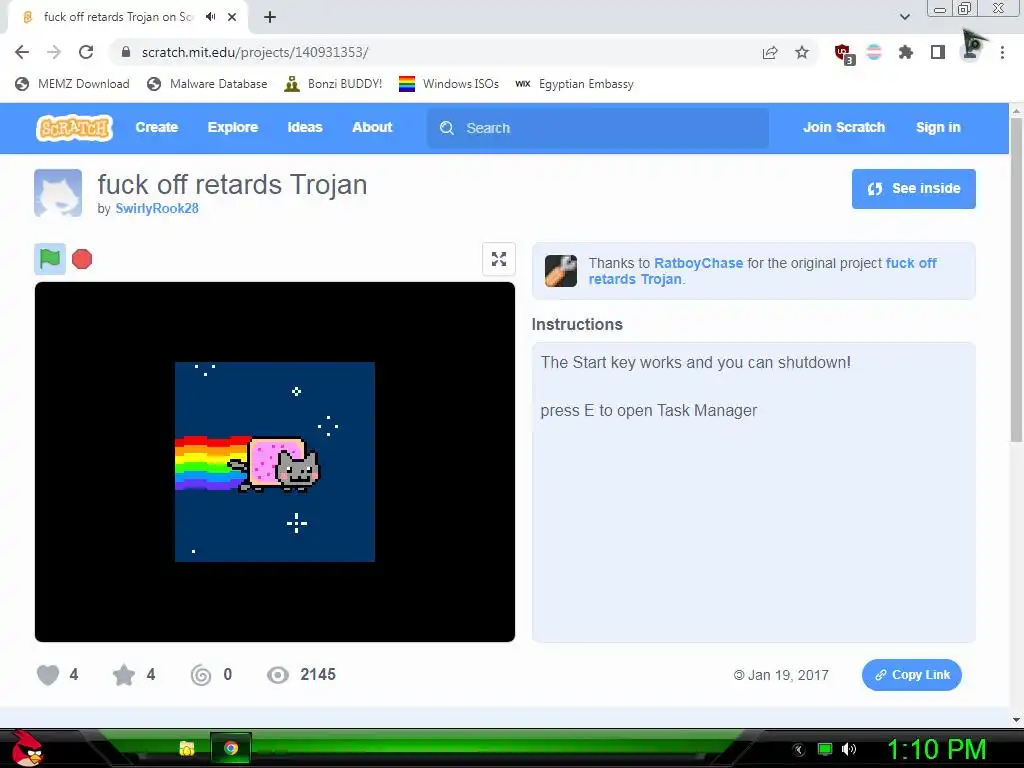Click the 1:10 PM taskbar clock
Viewport: 1024px width, 768px height.
(936, 749)
